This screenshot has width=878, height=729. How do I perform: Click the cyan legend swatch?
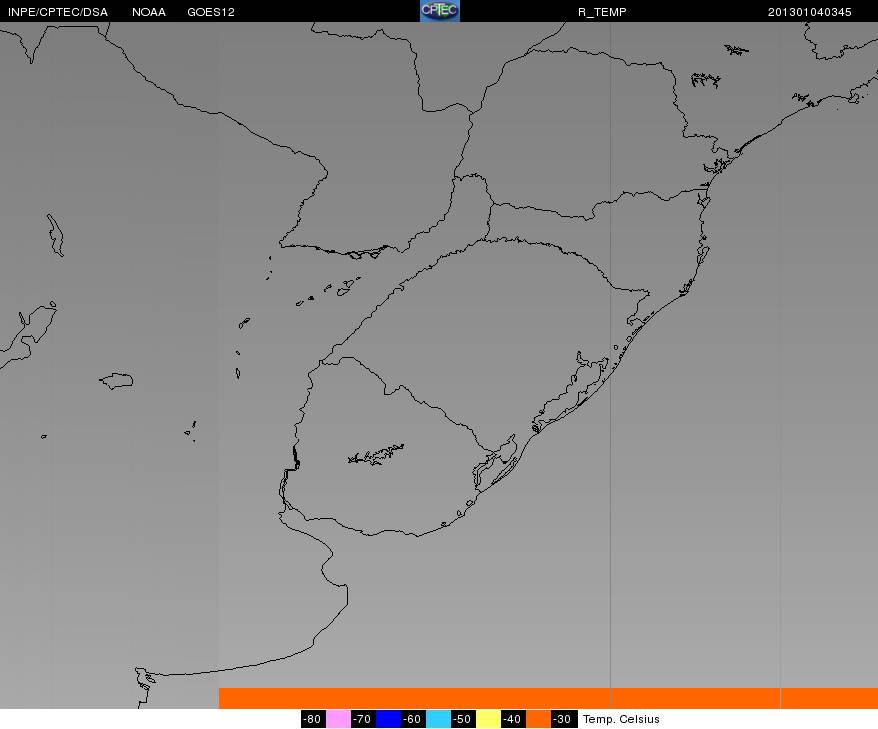[438, 719]
